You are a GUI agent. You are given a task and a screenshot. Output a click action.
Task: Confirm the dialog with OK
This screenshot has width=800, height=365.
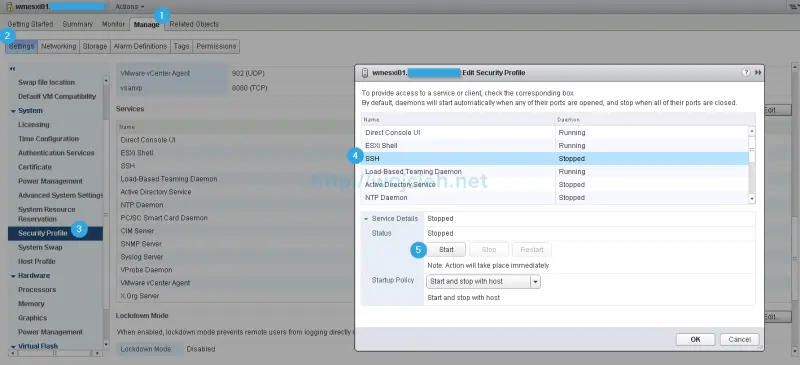click(695, 339)
